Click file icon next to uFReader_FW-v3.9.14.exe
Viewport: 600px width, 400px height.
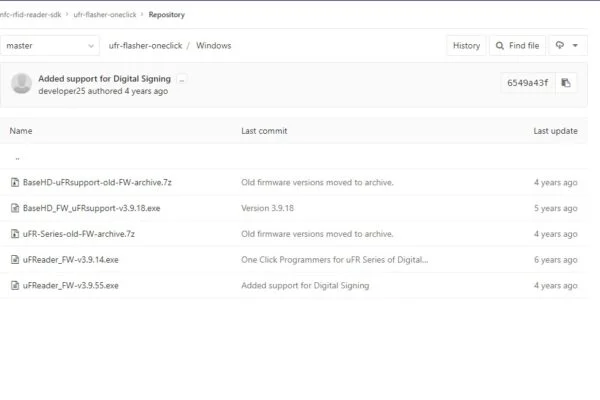tap(15, 260)
